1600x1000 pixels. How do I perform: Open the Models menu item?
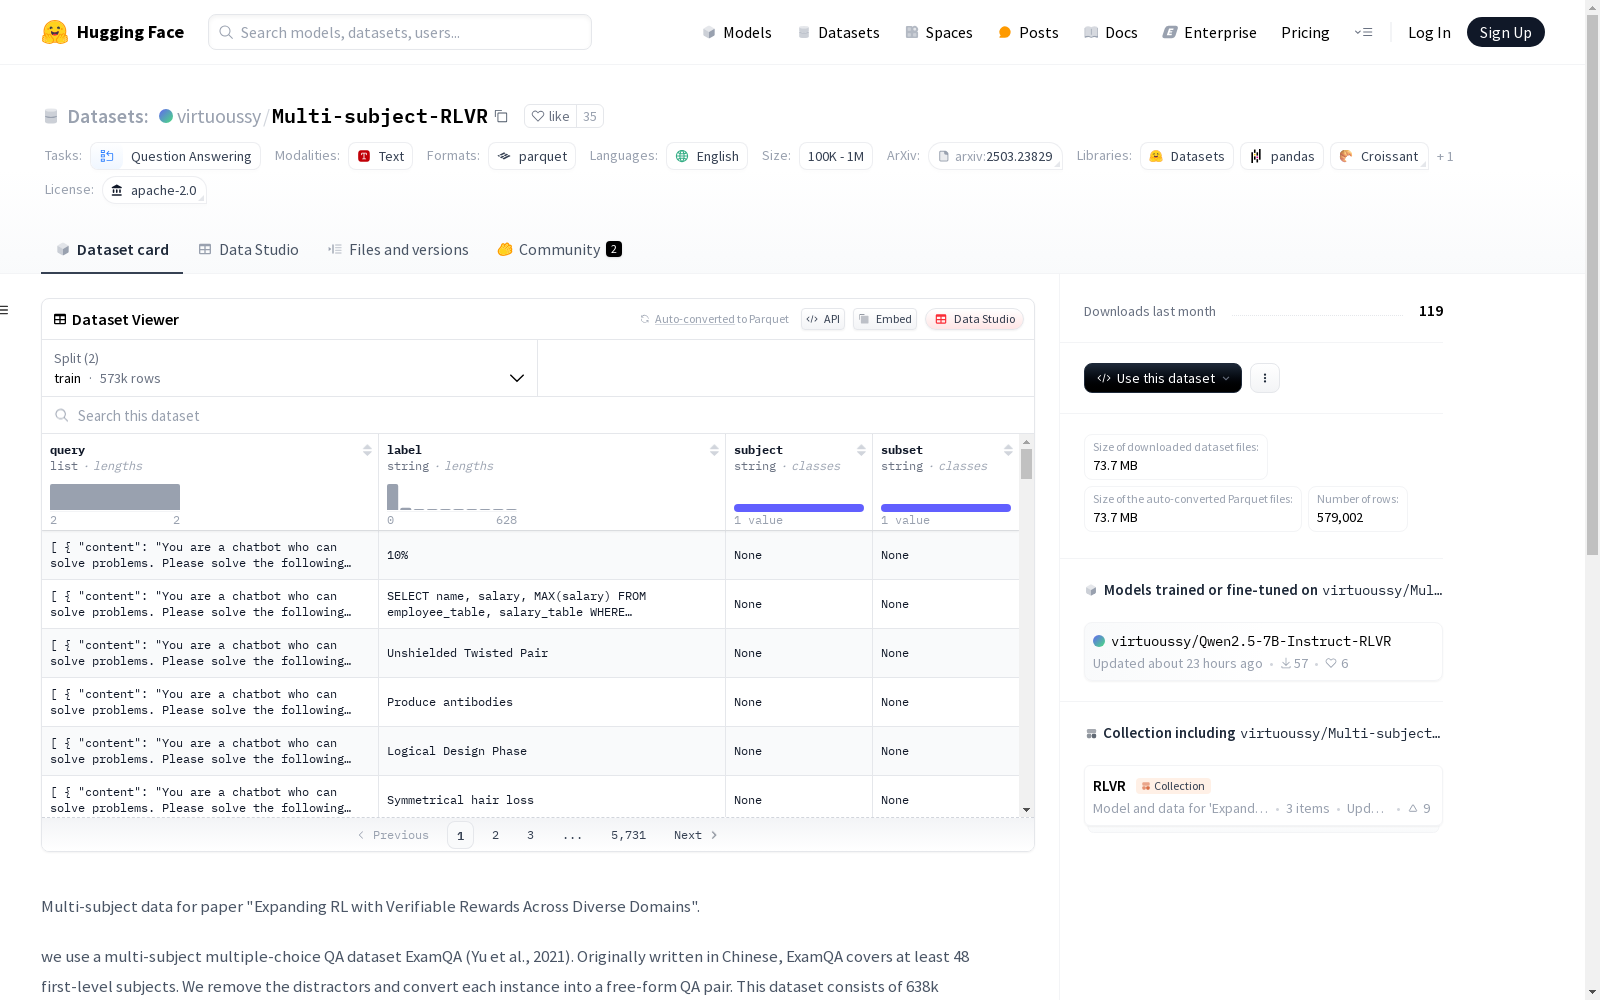(x=737, y=32)
